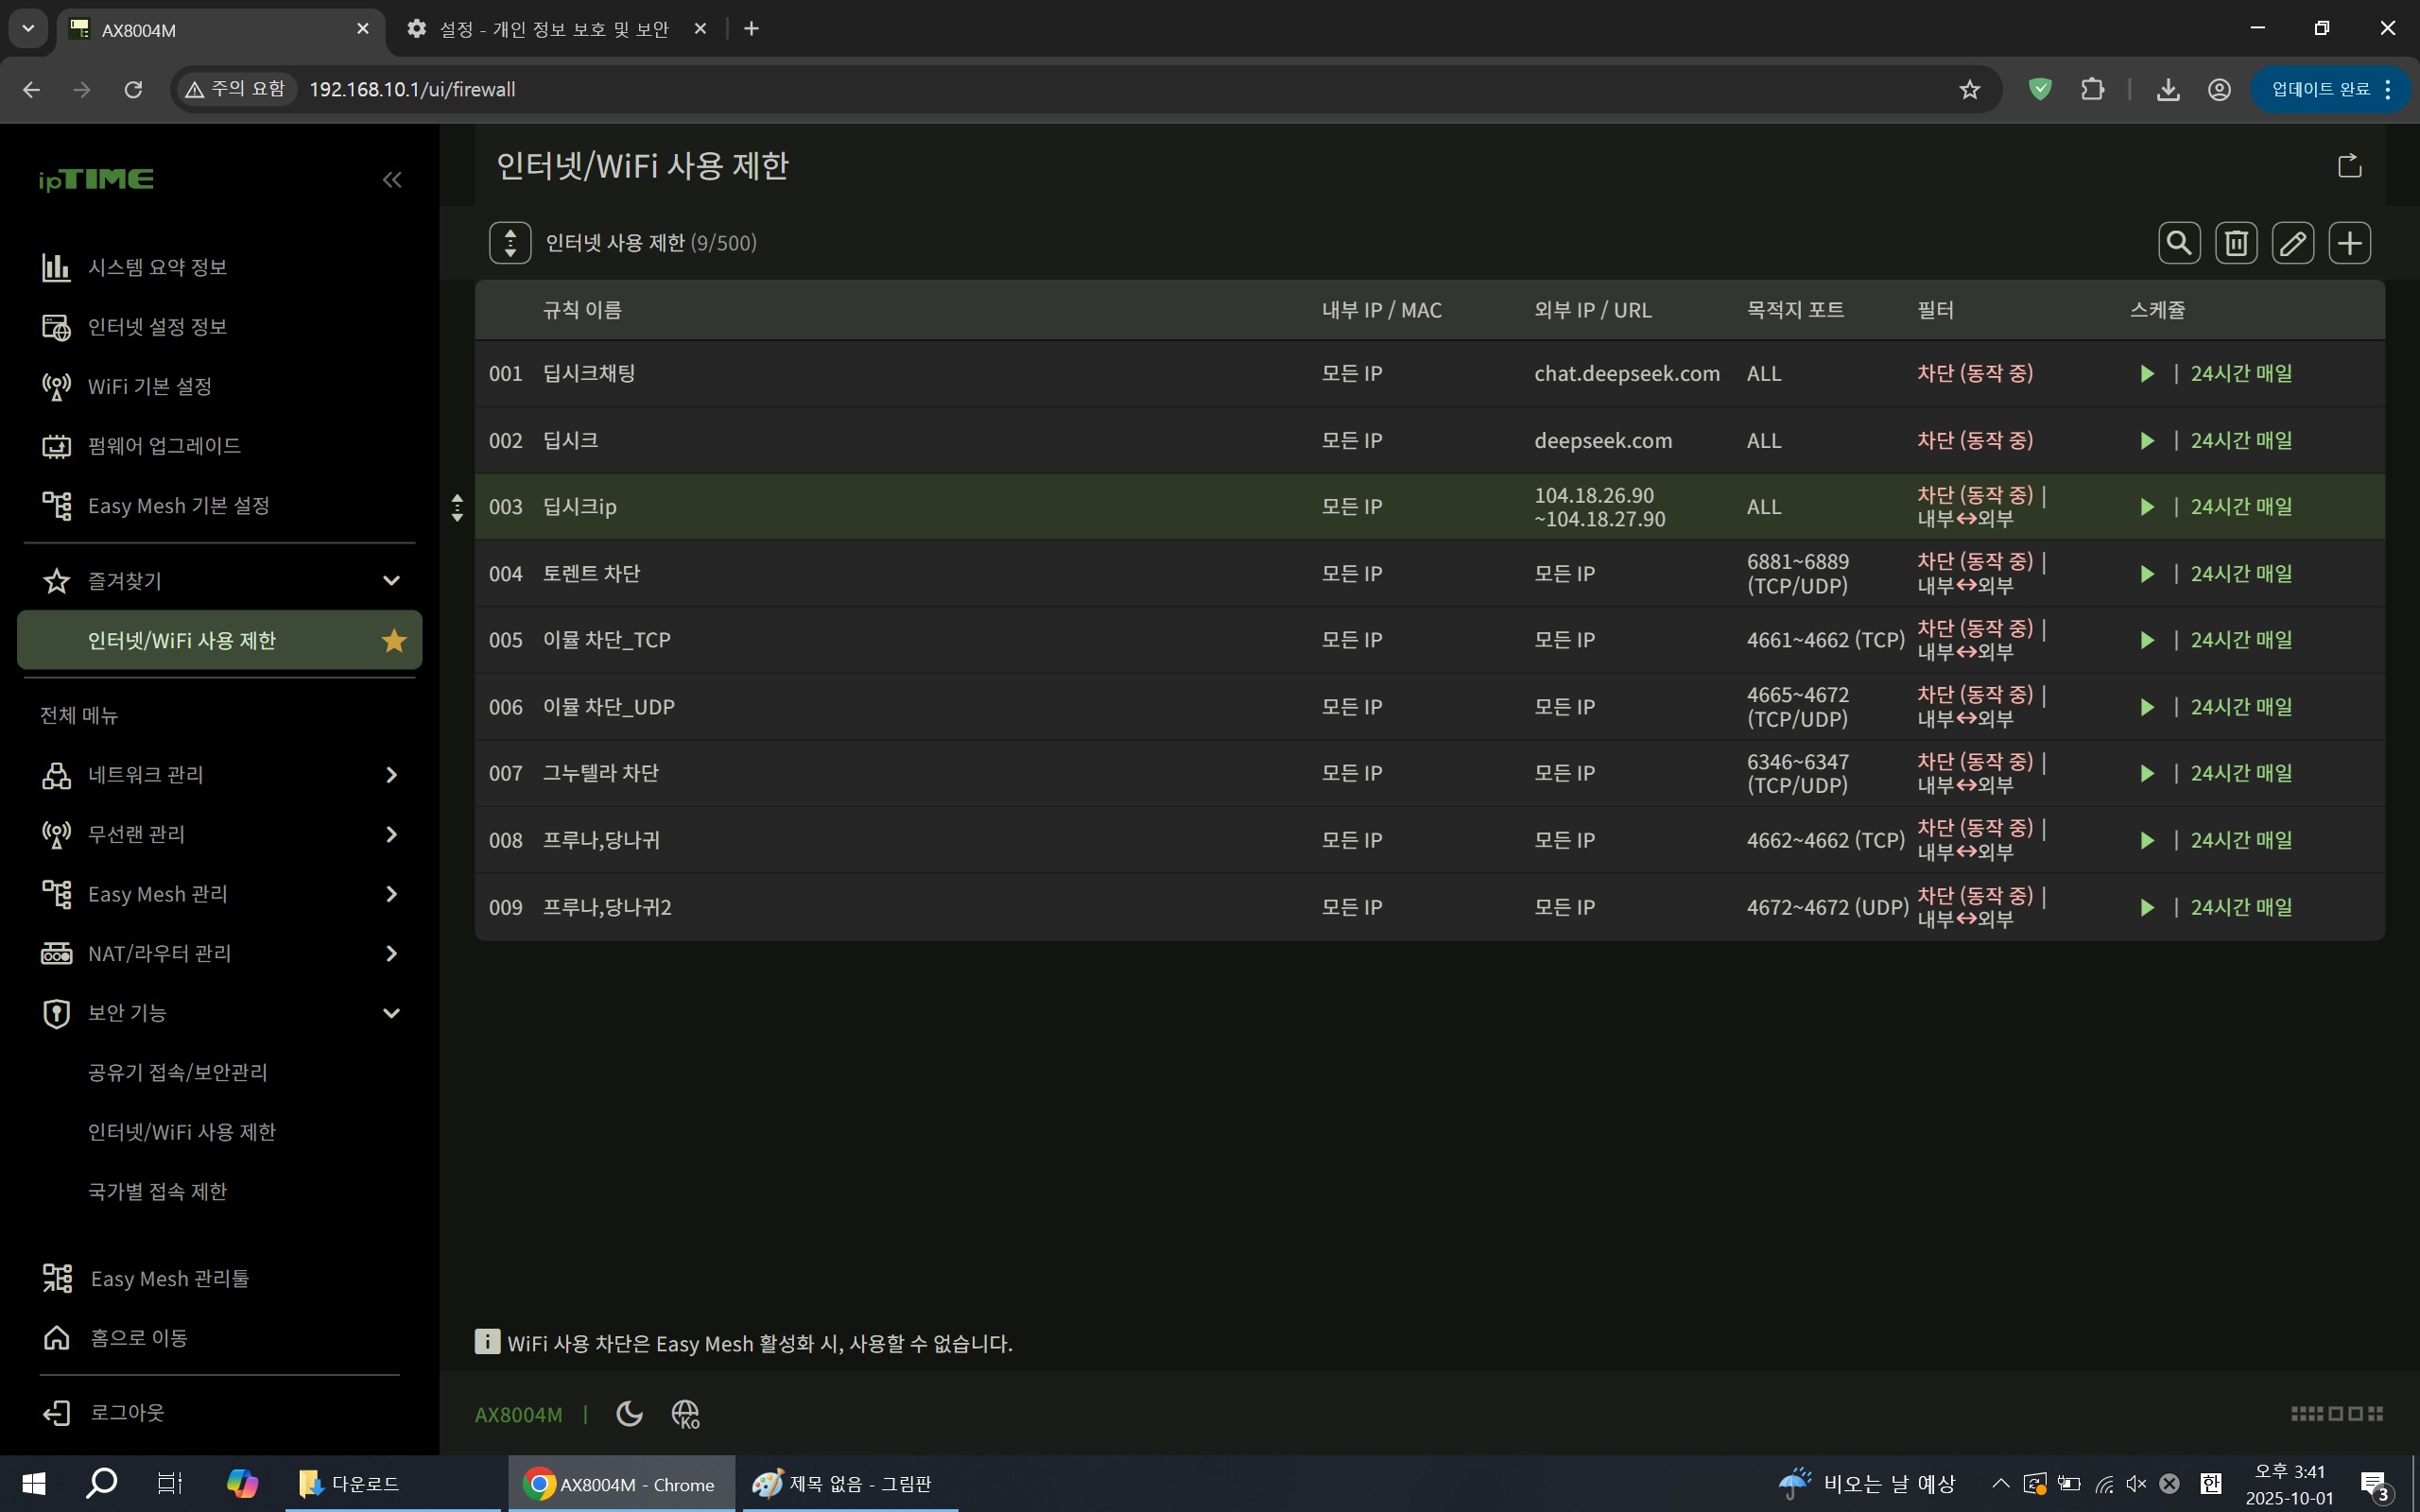The width and height of the screenshot is (2420, 1512).
Task: Collapse 보안 기능 menu
Action: pos(392,1013)
